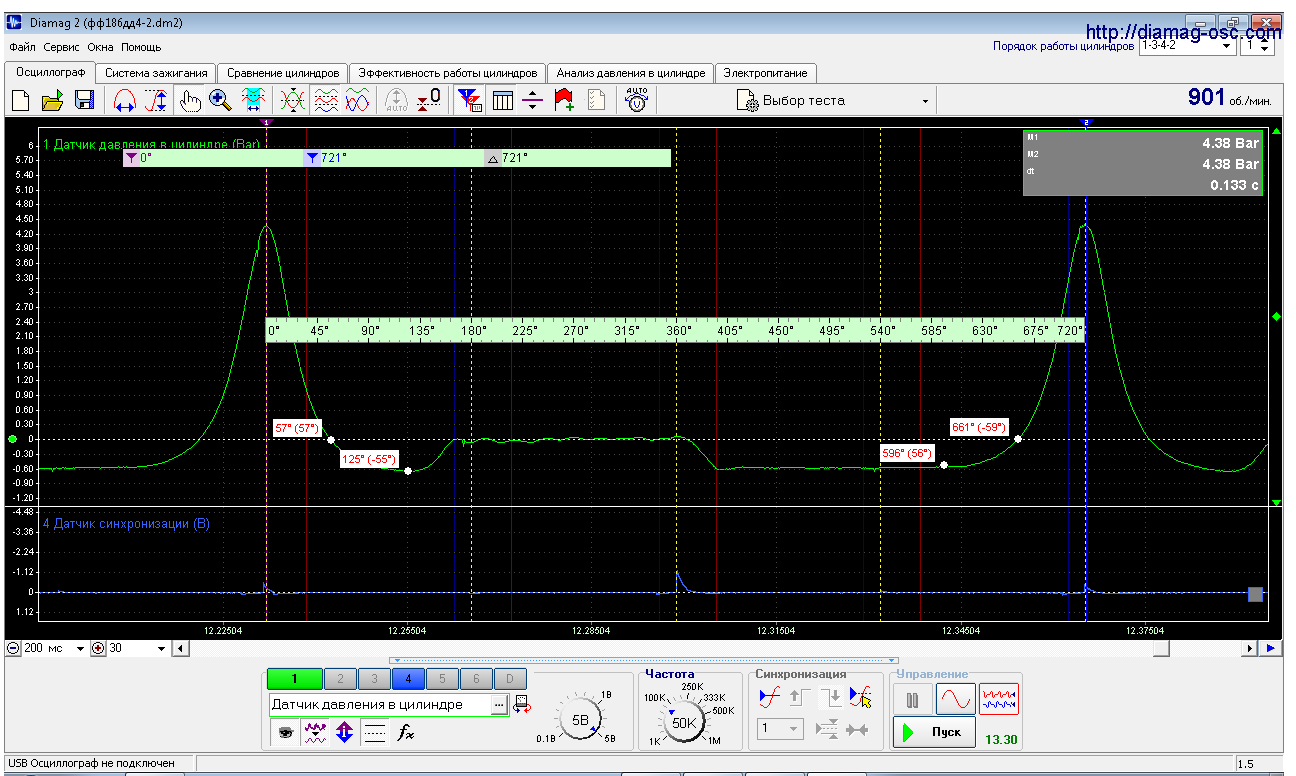Screen dimensions: 1296x776
Task: Enable red-blue recorder waveform mode
Action: pyautogui.click(x=999, y=699)
